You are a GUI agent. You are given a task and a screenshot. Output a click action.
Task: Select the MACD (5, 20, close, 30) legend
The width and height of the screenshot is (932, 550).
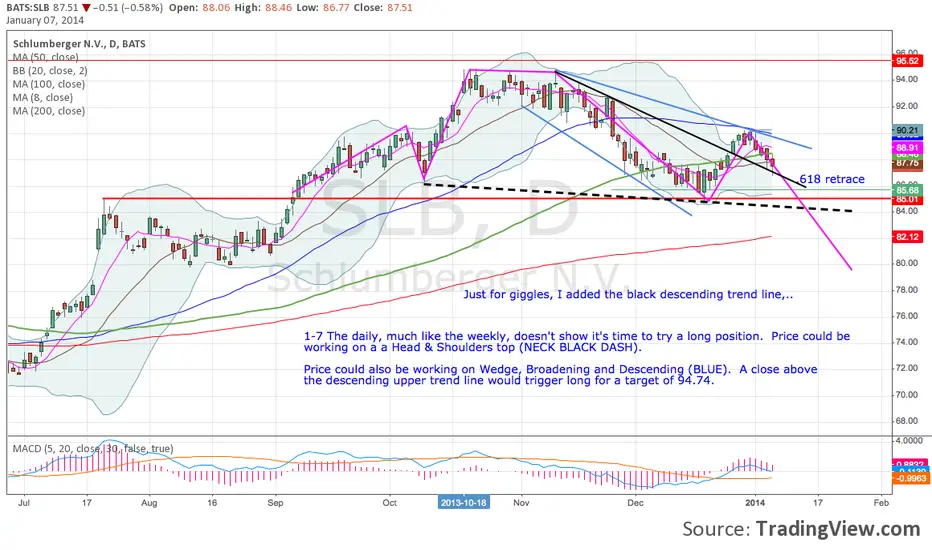tap(93, 449)
